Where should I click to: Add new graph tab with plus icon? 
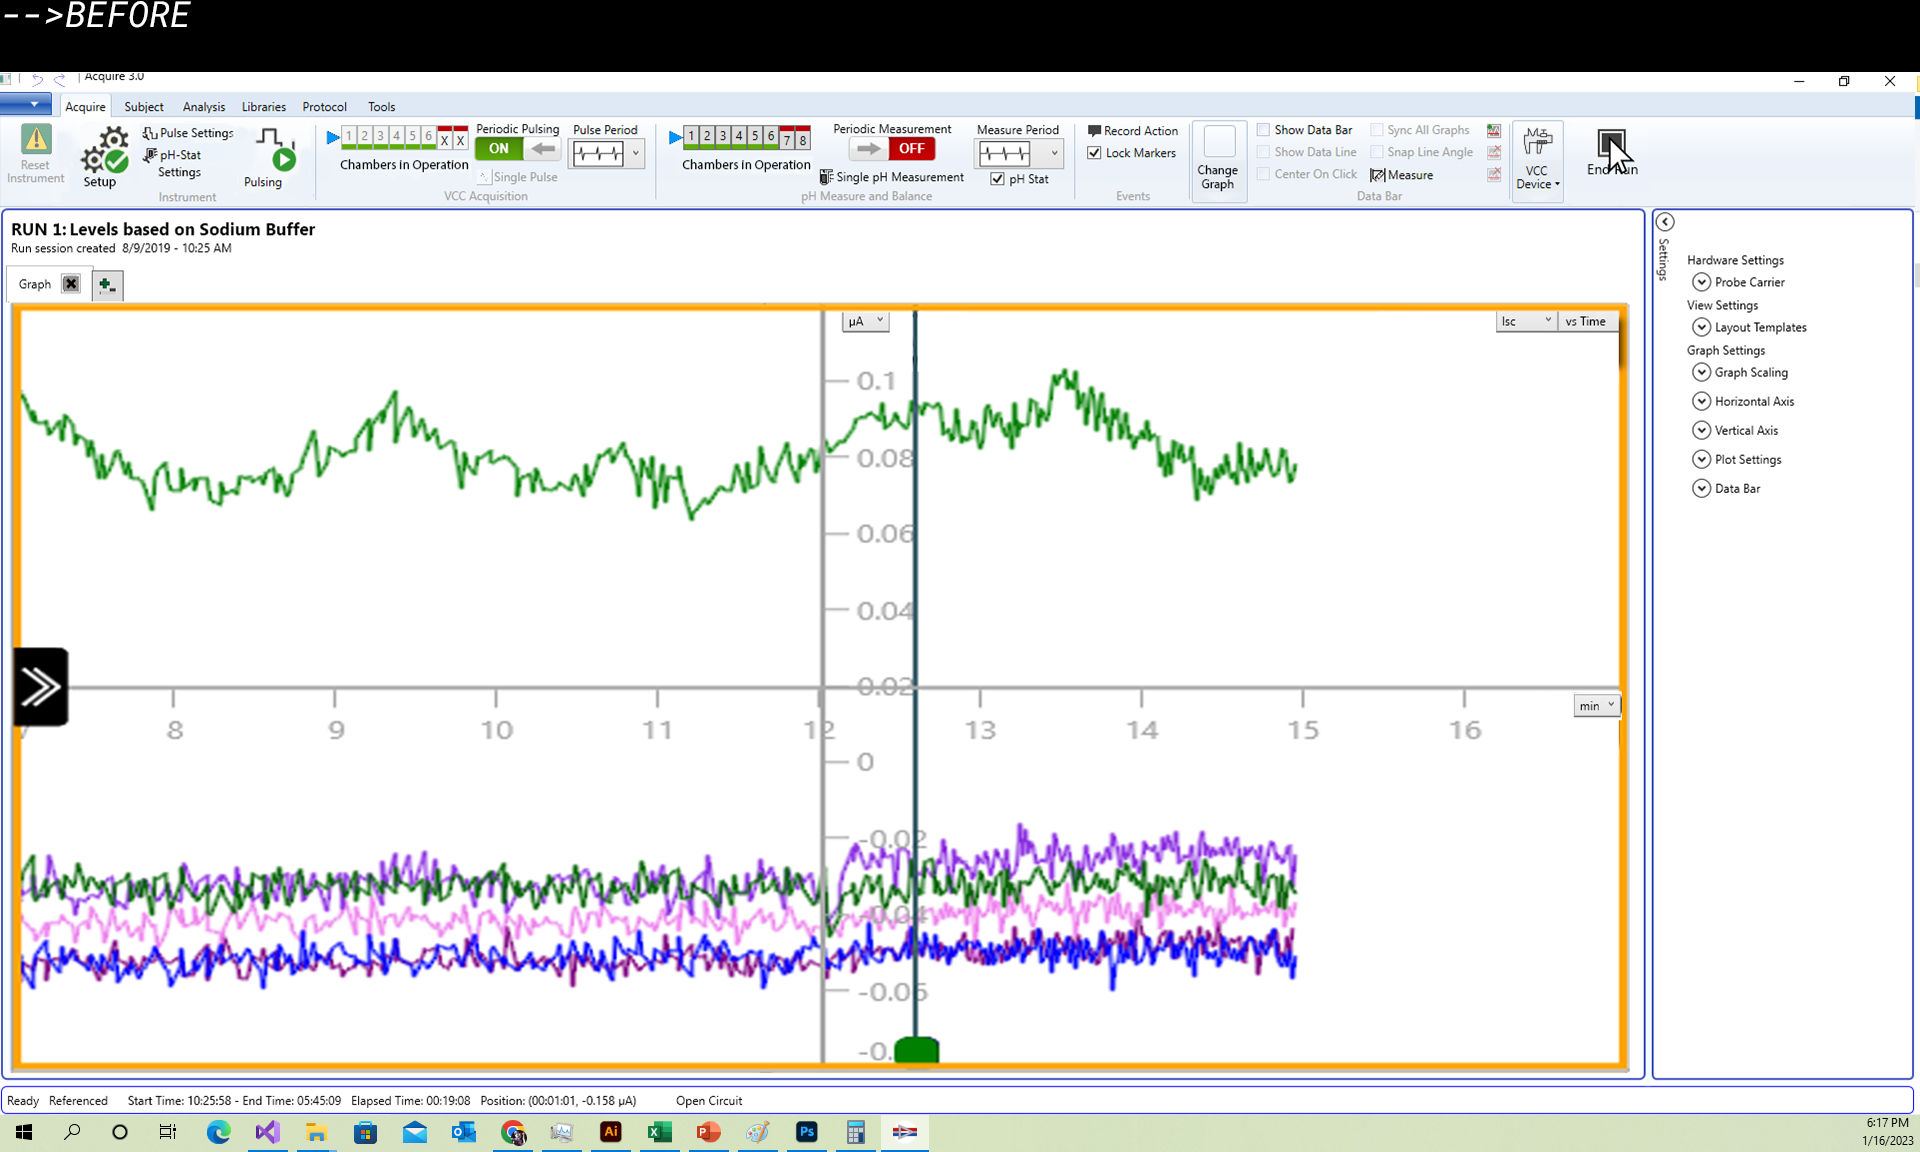click(107, 285)
